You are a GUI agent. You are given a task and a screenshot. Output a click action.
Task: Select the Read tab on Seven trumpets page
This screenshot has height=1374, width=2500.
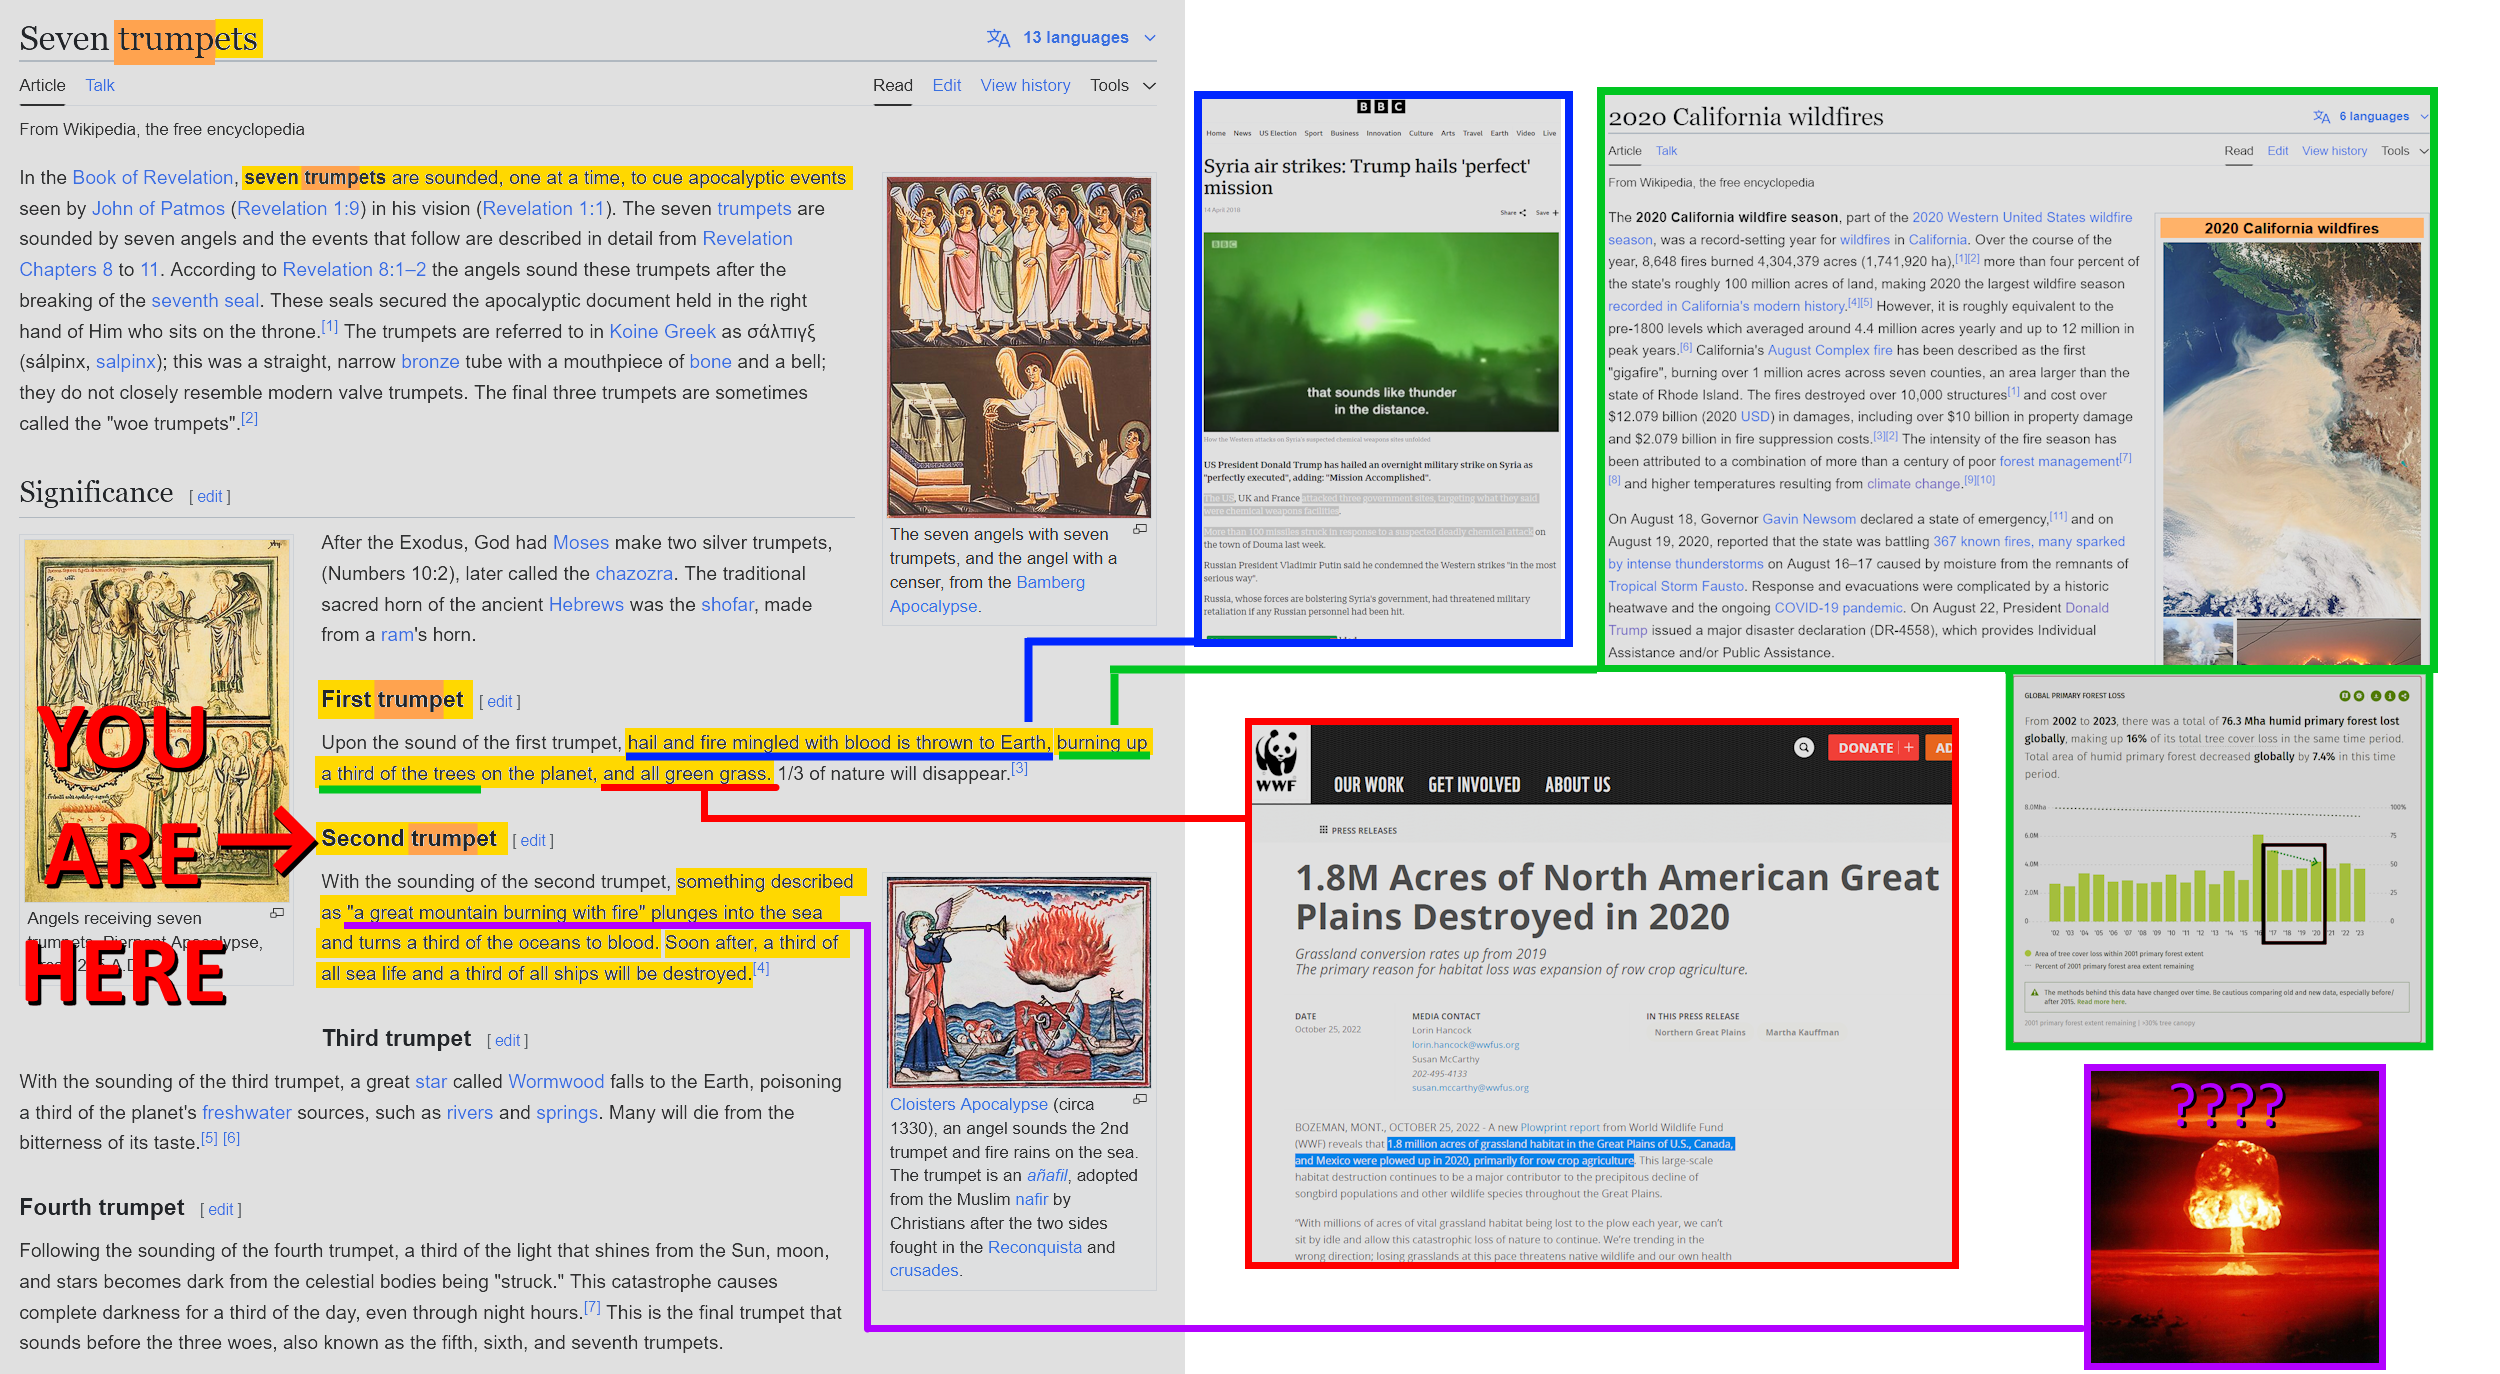tap(892, 86)
